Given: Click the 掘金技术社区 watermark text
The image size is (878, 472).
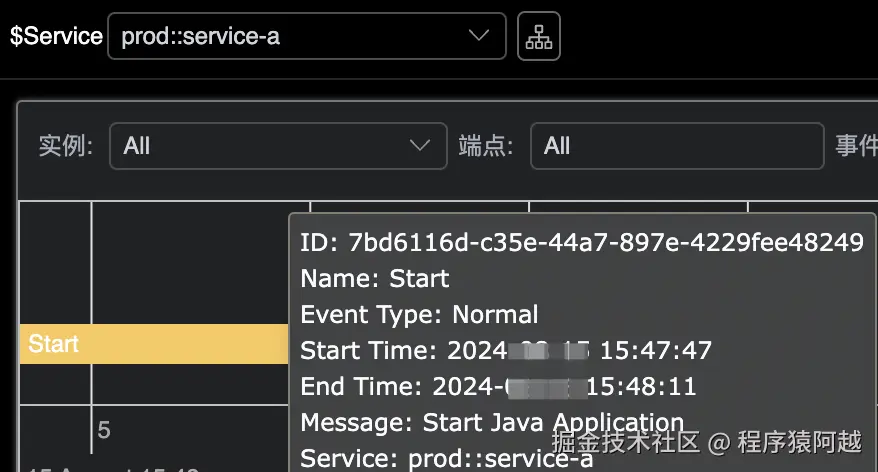Looking at the screenshot, I should (x=625, y=441).
